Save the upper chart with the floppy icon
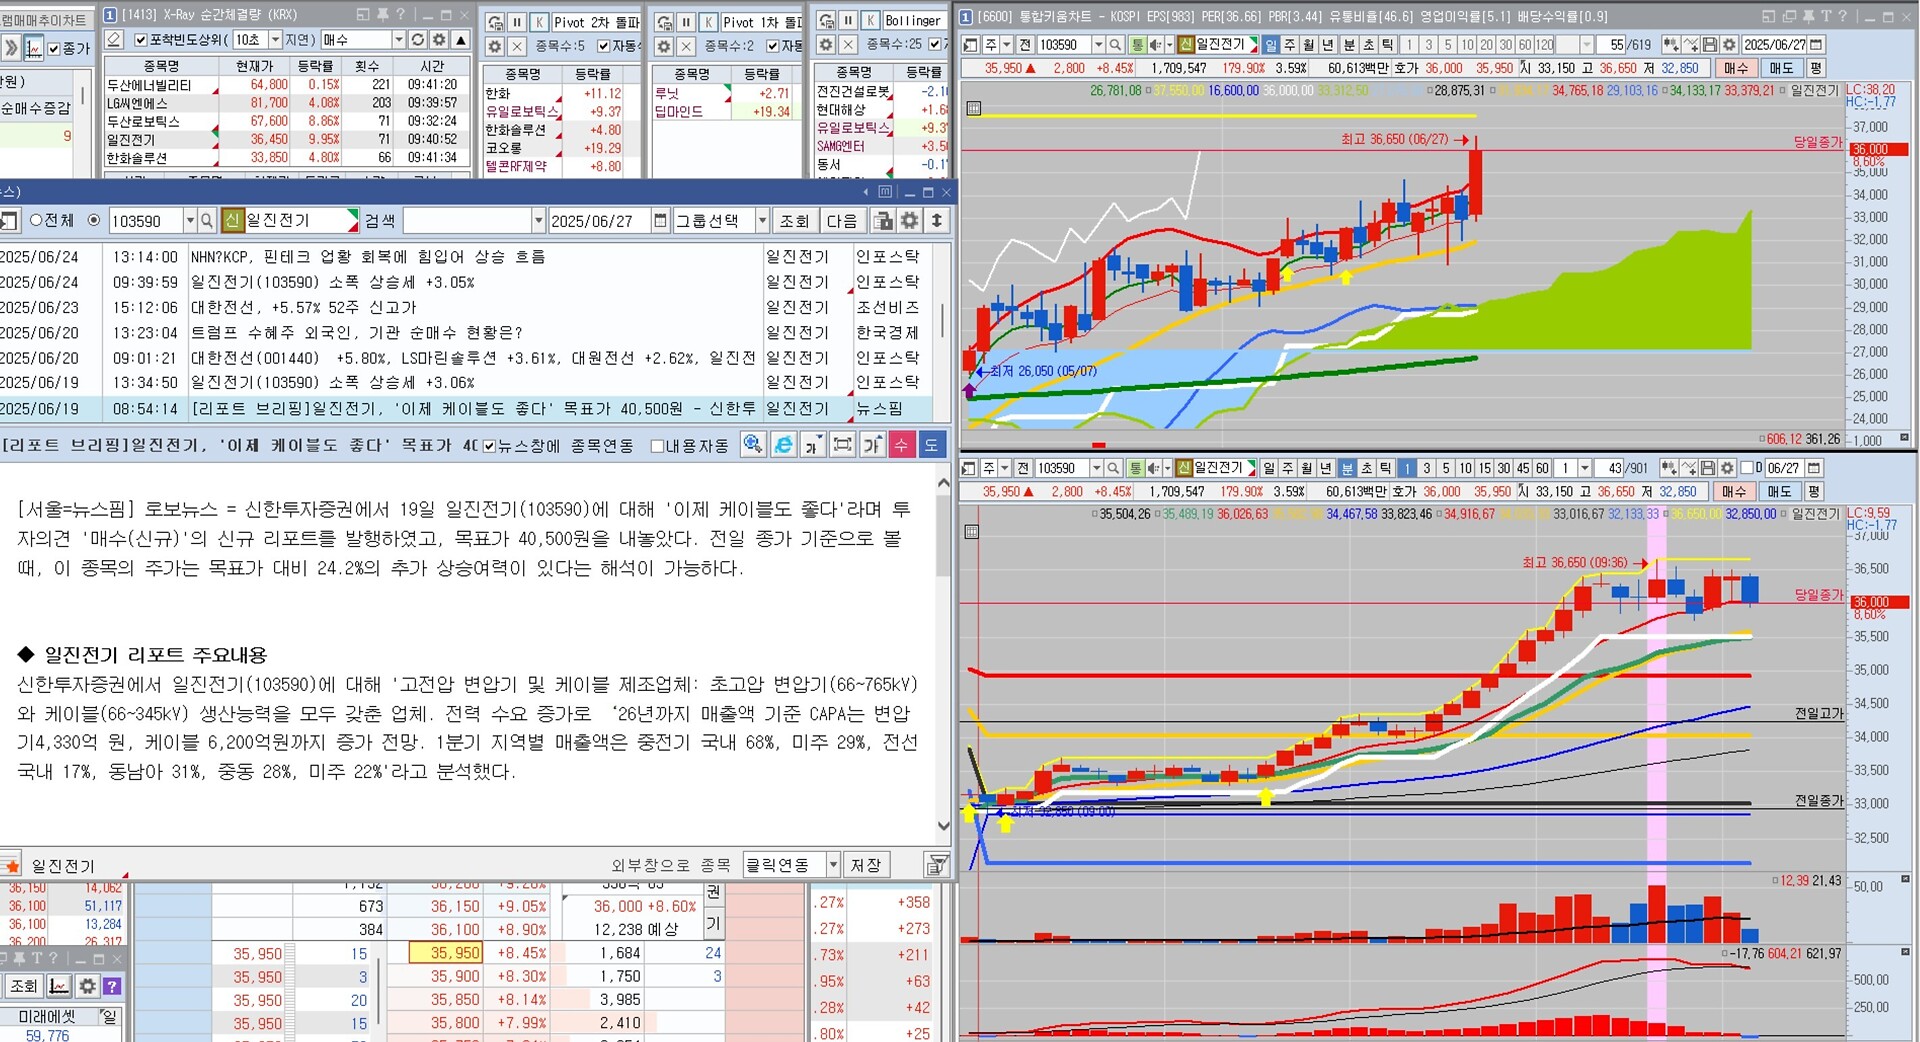 pyautogui.click(x=1709, y=45)
